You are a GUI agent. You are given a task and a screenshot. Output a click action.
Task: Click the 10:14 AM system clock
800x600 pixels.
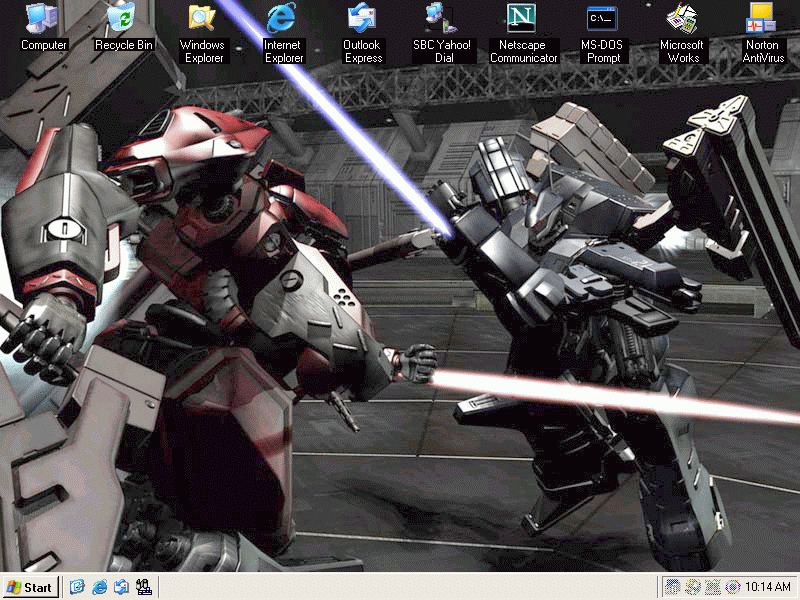point(769,587)
